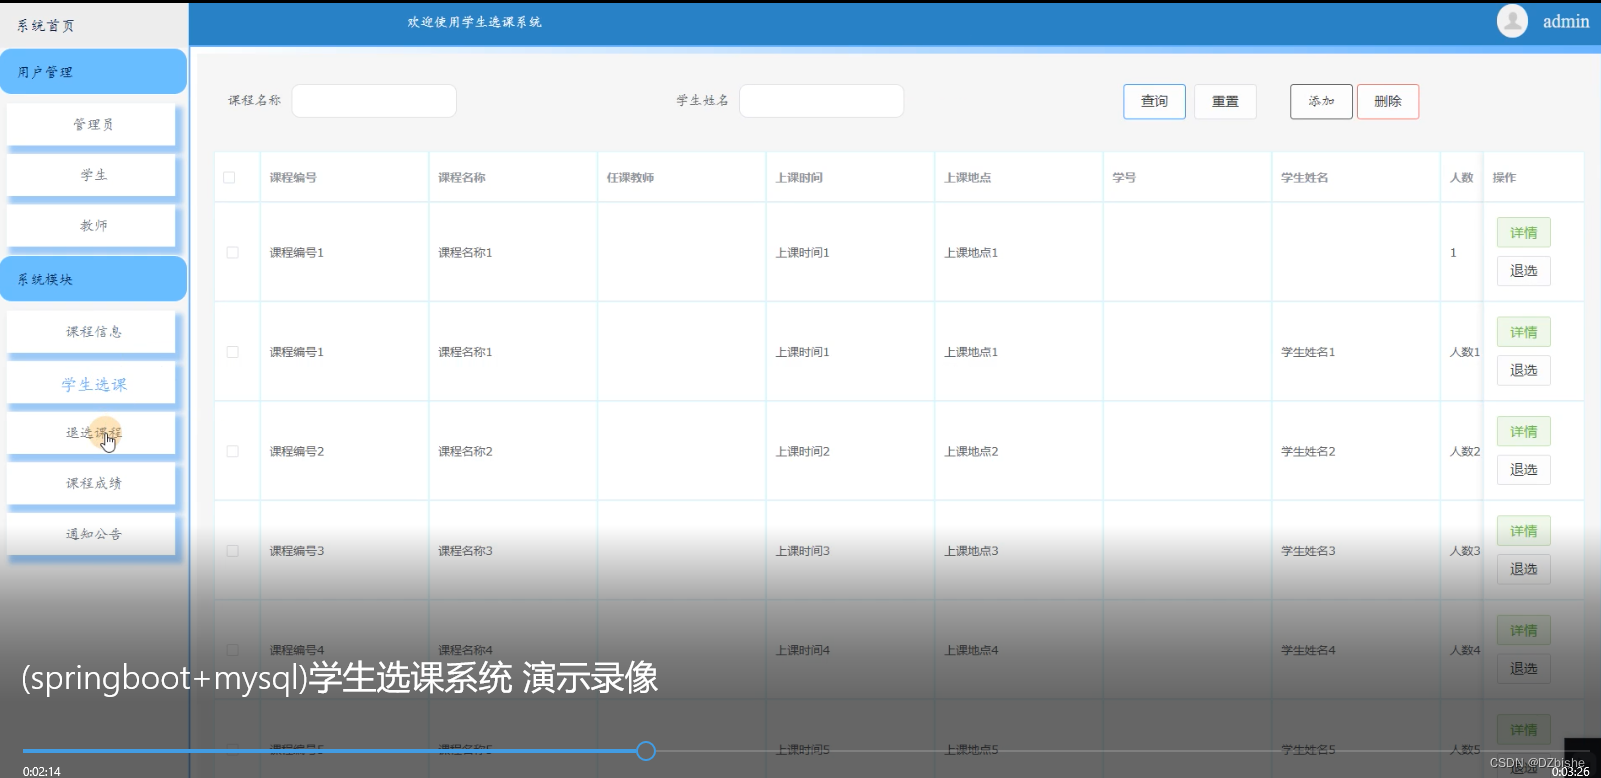The image size is (1601, 778).
Task: Focus the 课程名称 search field
Action: pyautogui.click(x=374, y=101)
